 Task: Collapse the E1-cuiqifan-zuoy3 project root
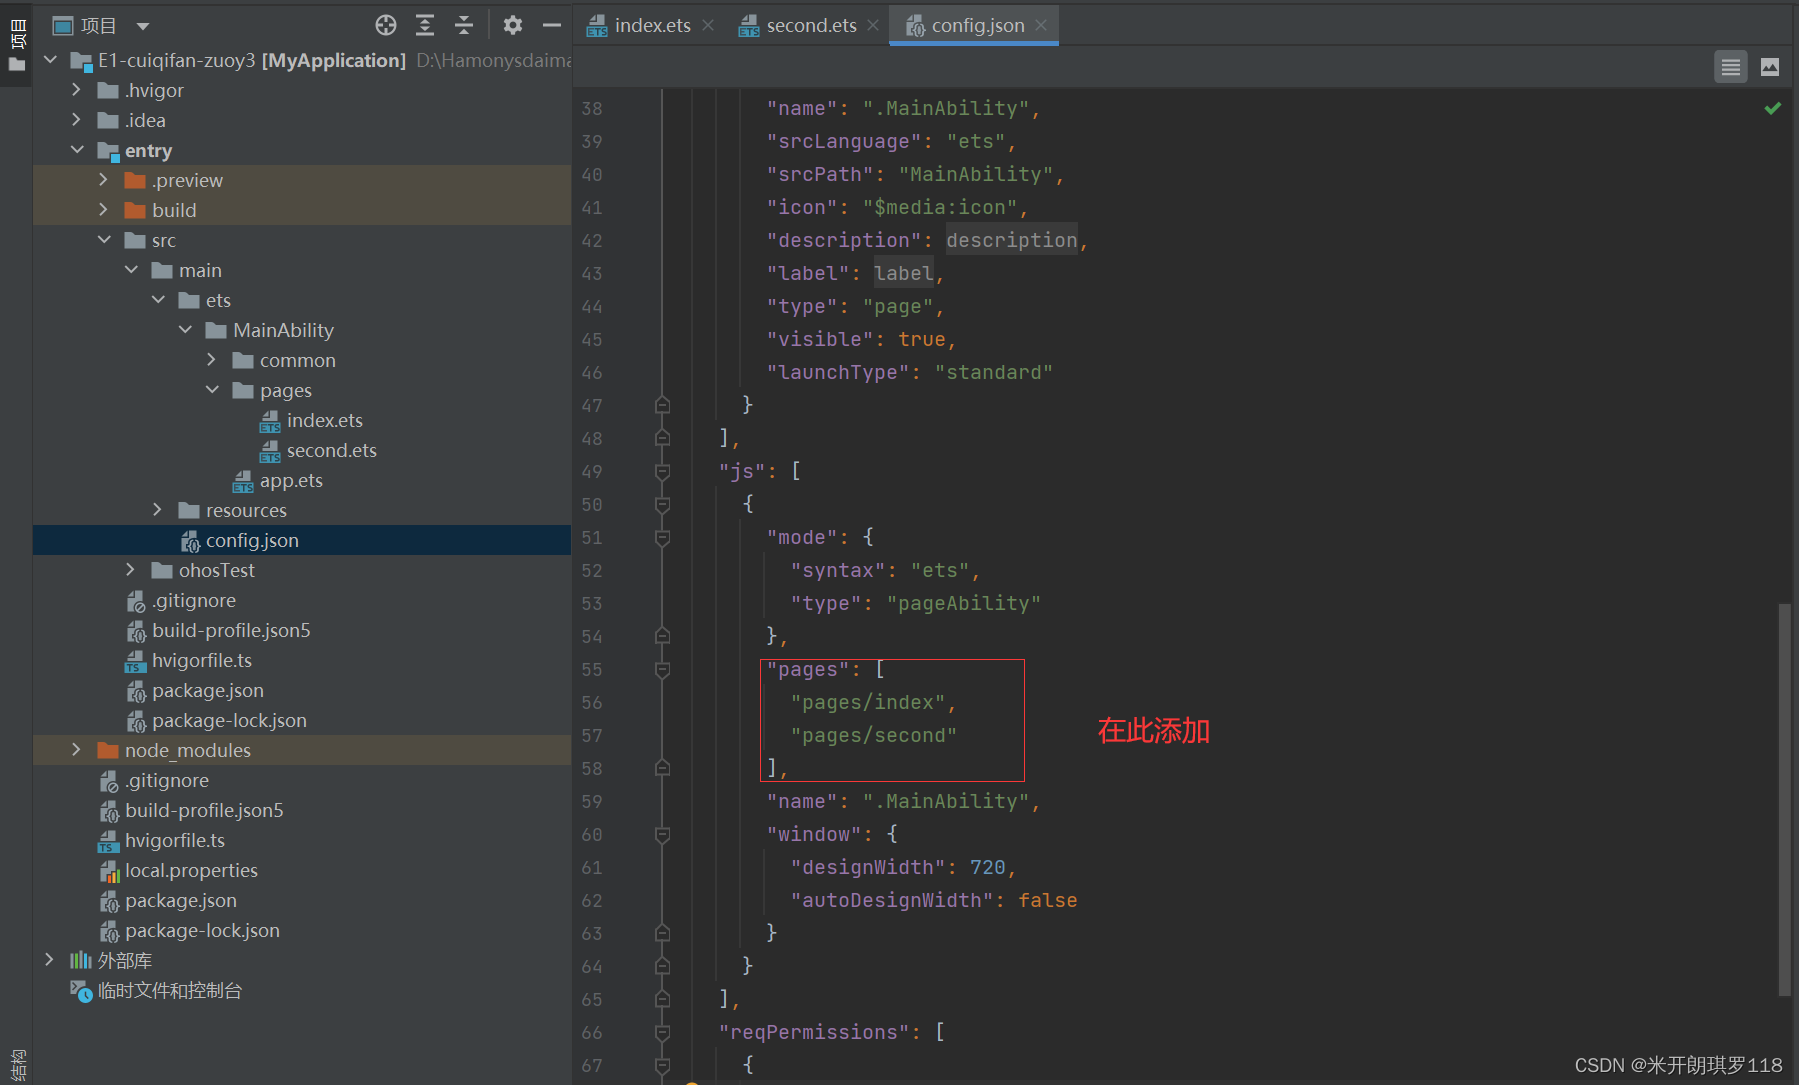click(x=51, y=60)
